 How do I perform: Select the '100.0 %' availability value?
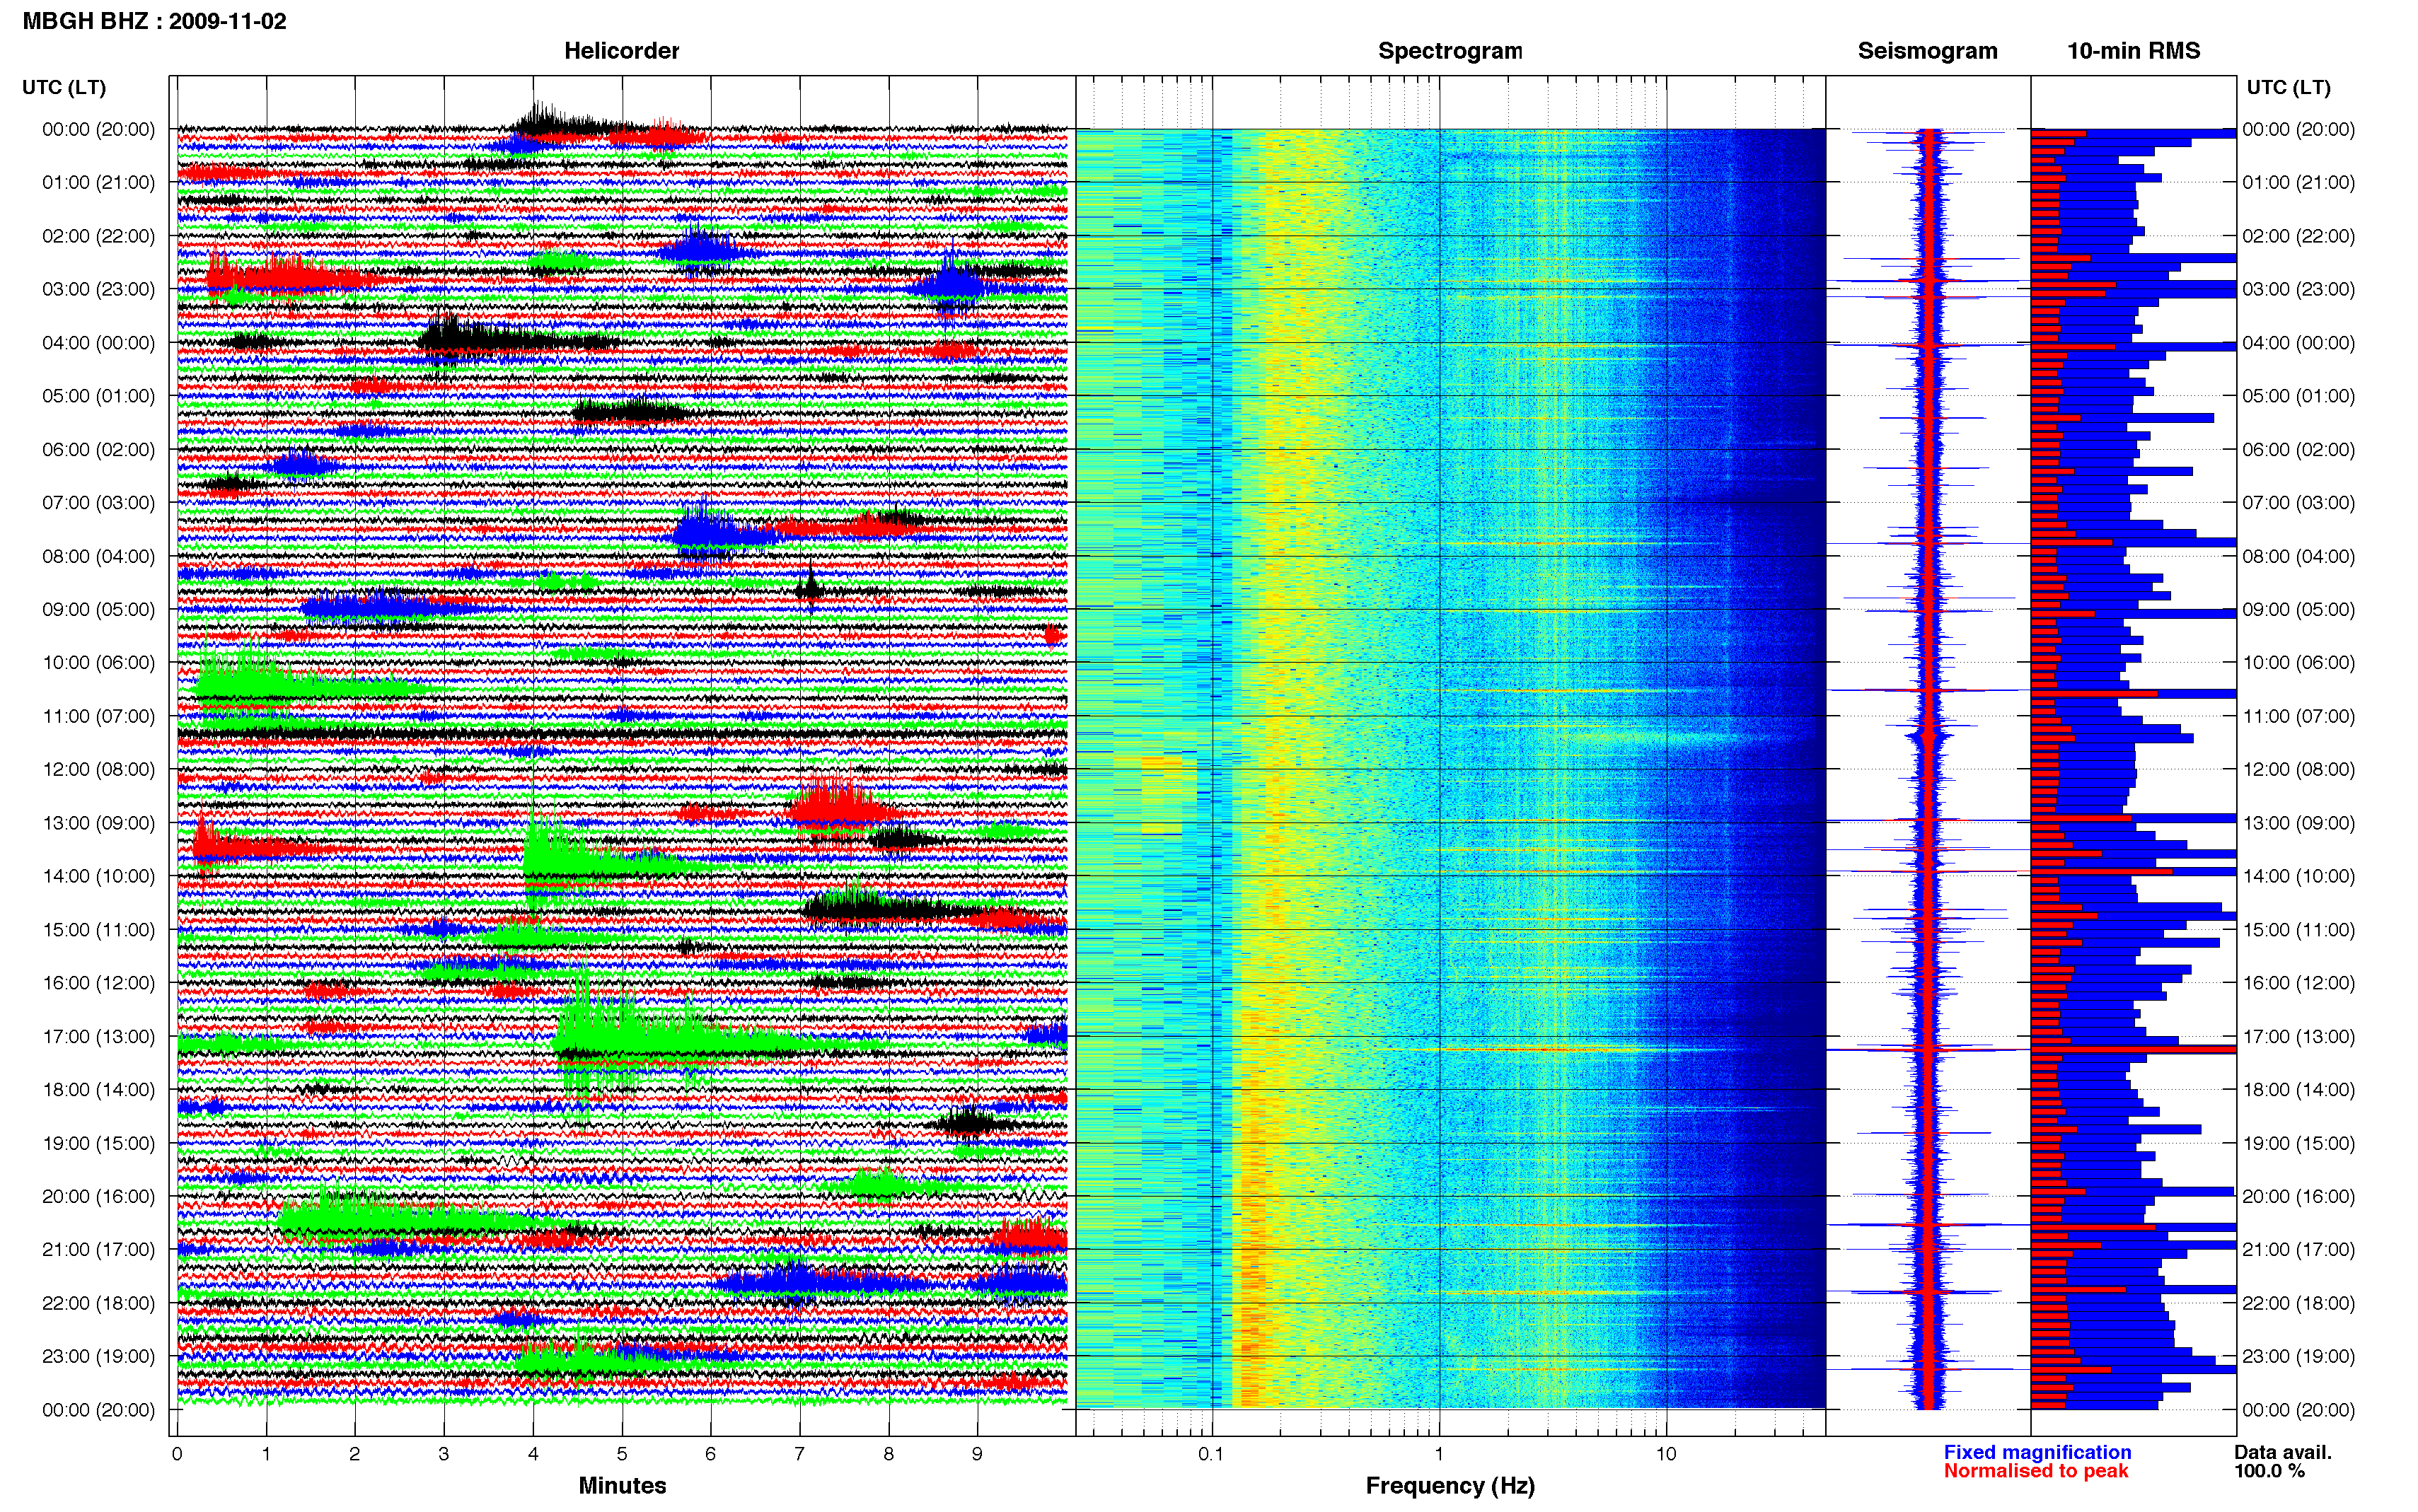pyautogui.click(x=2270, y=1471)
